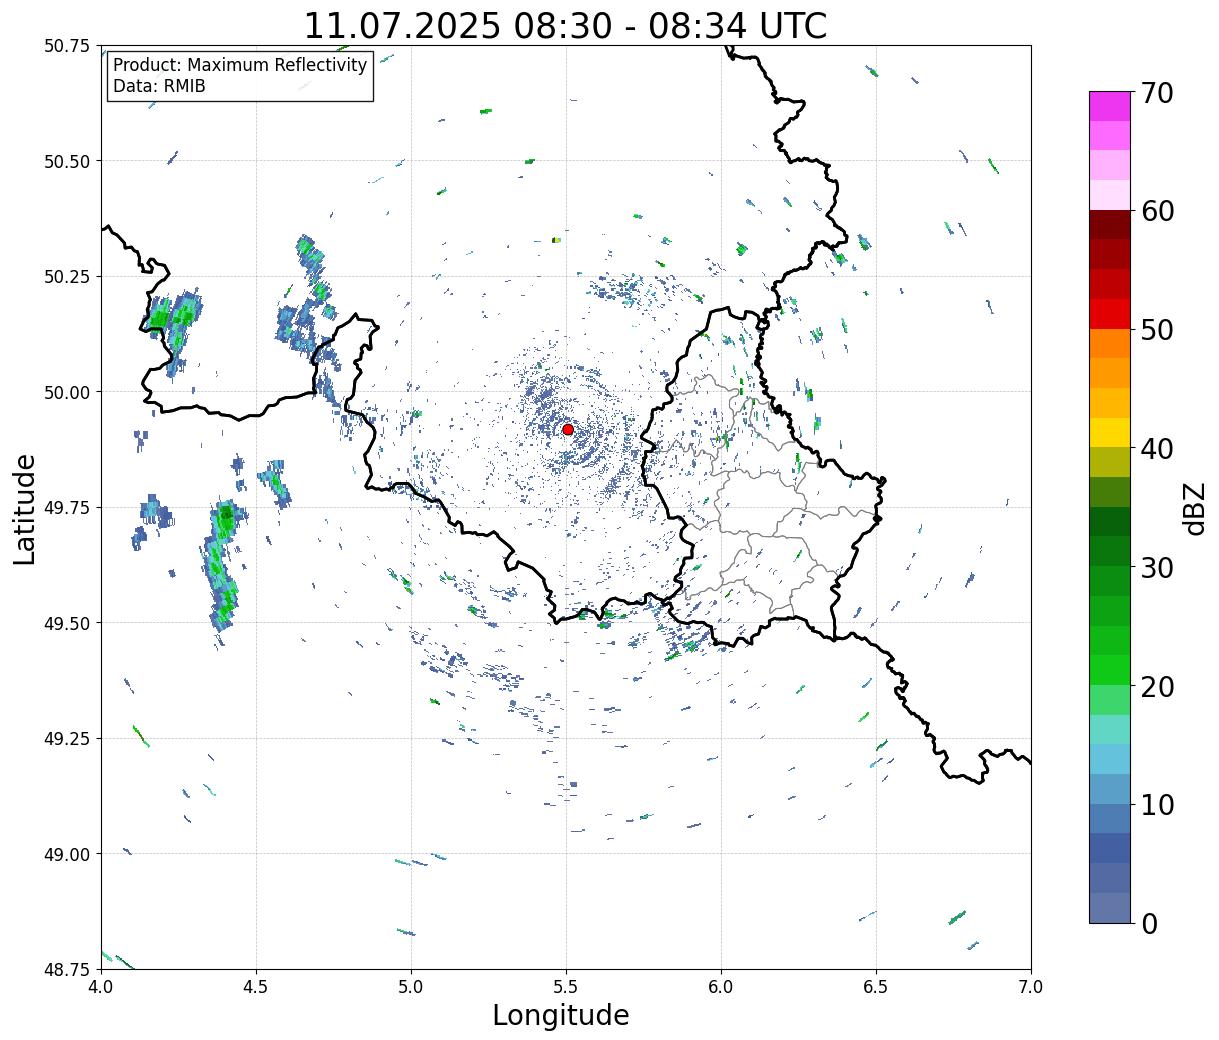Click the colorbar tick label 40
Screen dimensions: 1219x1040
(1157, 449)
